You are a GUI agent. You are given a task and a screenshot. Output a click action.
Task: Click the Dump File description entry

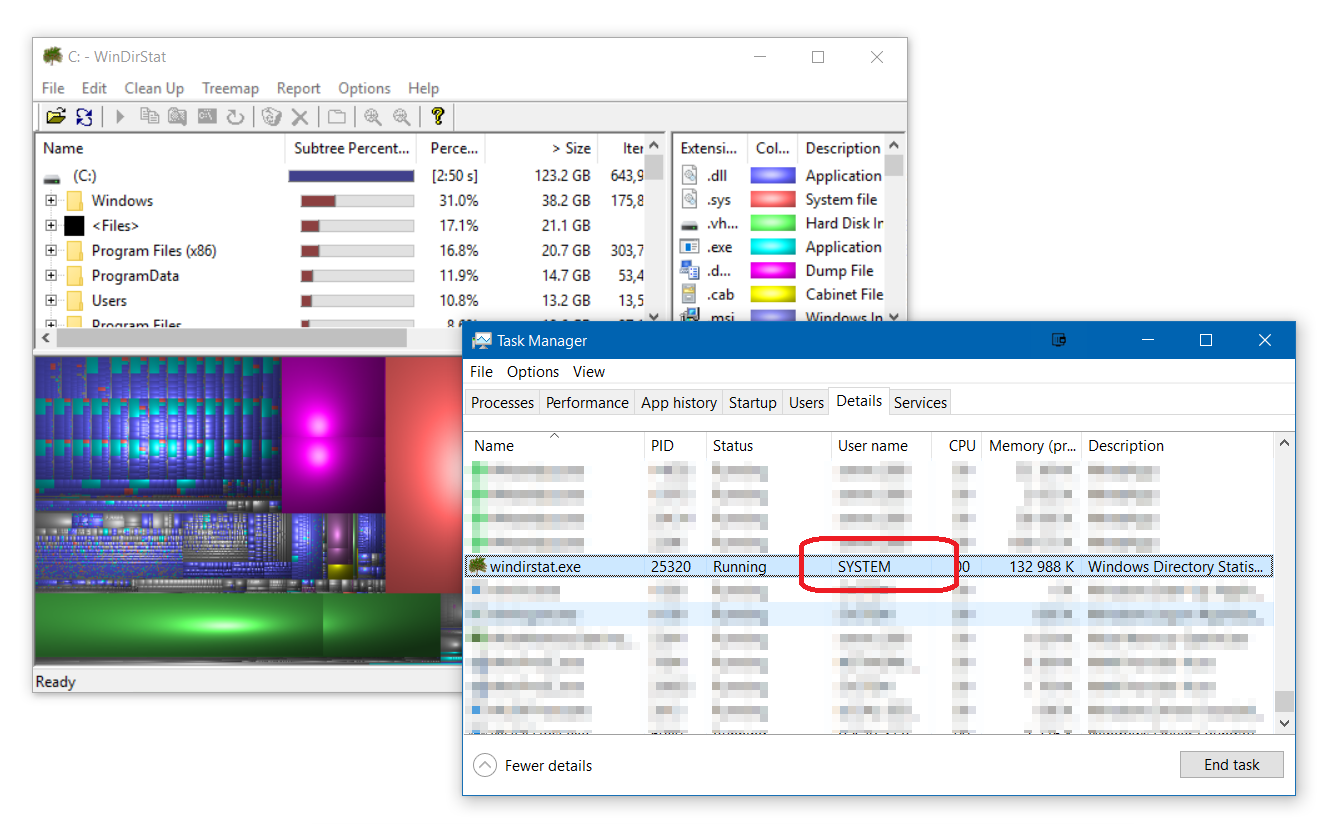[839, 271]
